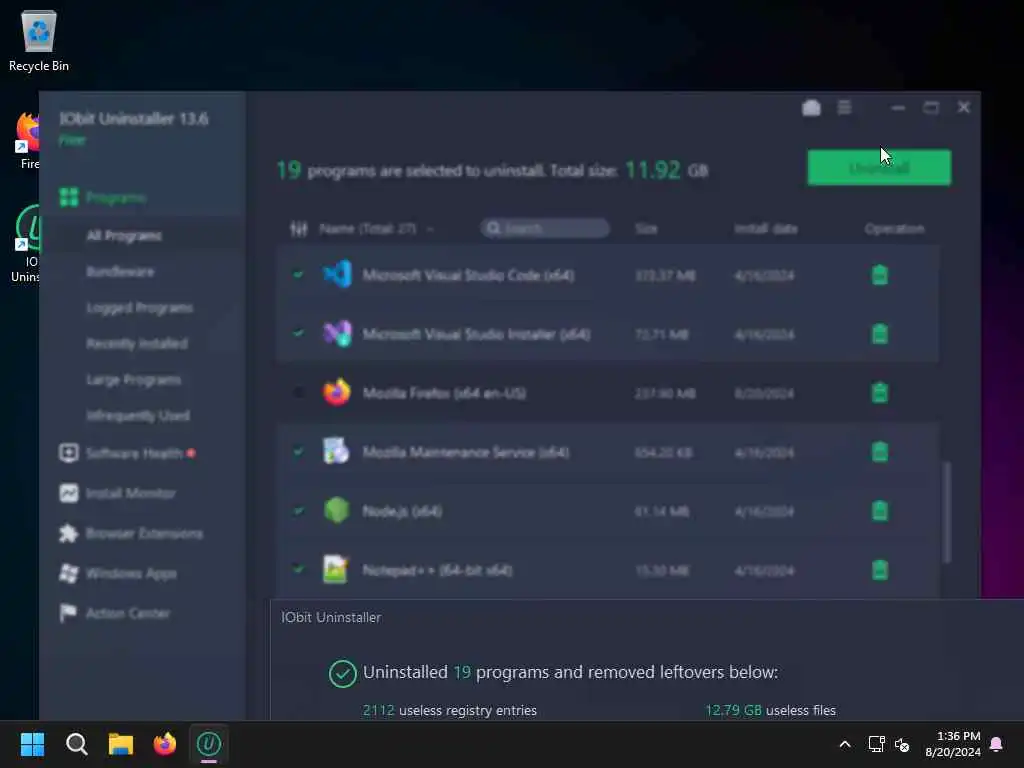
Task: Open Large Programs category
Action: point(133,379)
